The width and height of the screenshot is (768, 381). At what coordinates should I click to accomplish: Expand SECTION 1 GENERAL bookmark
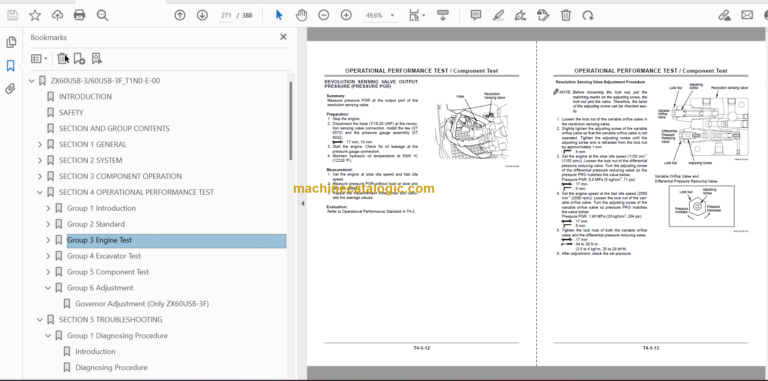[40, 144]
